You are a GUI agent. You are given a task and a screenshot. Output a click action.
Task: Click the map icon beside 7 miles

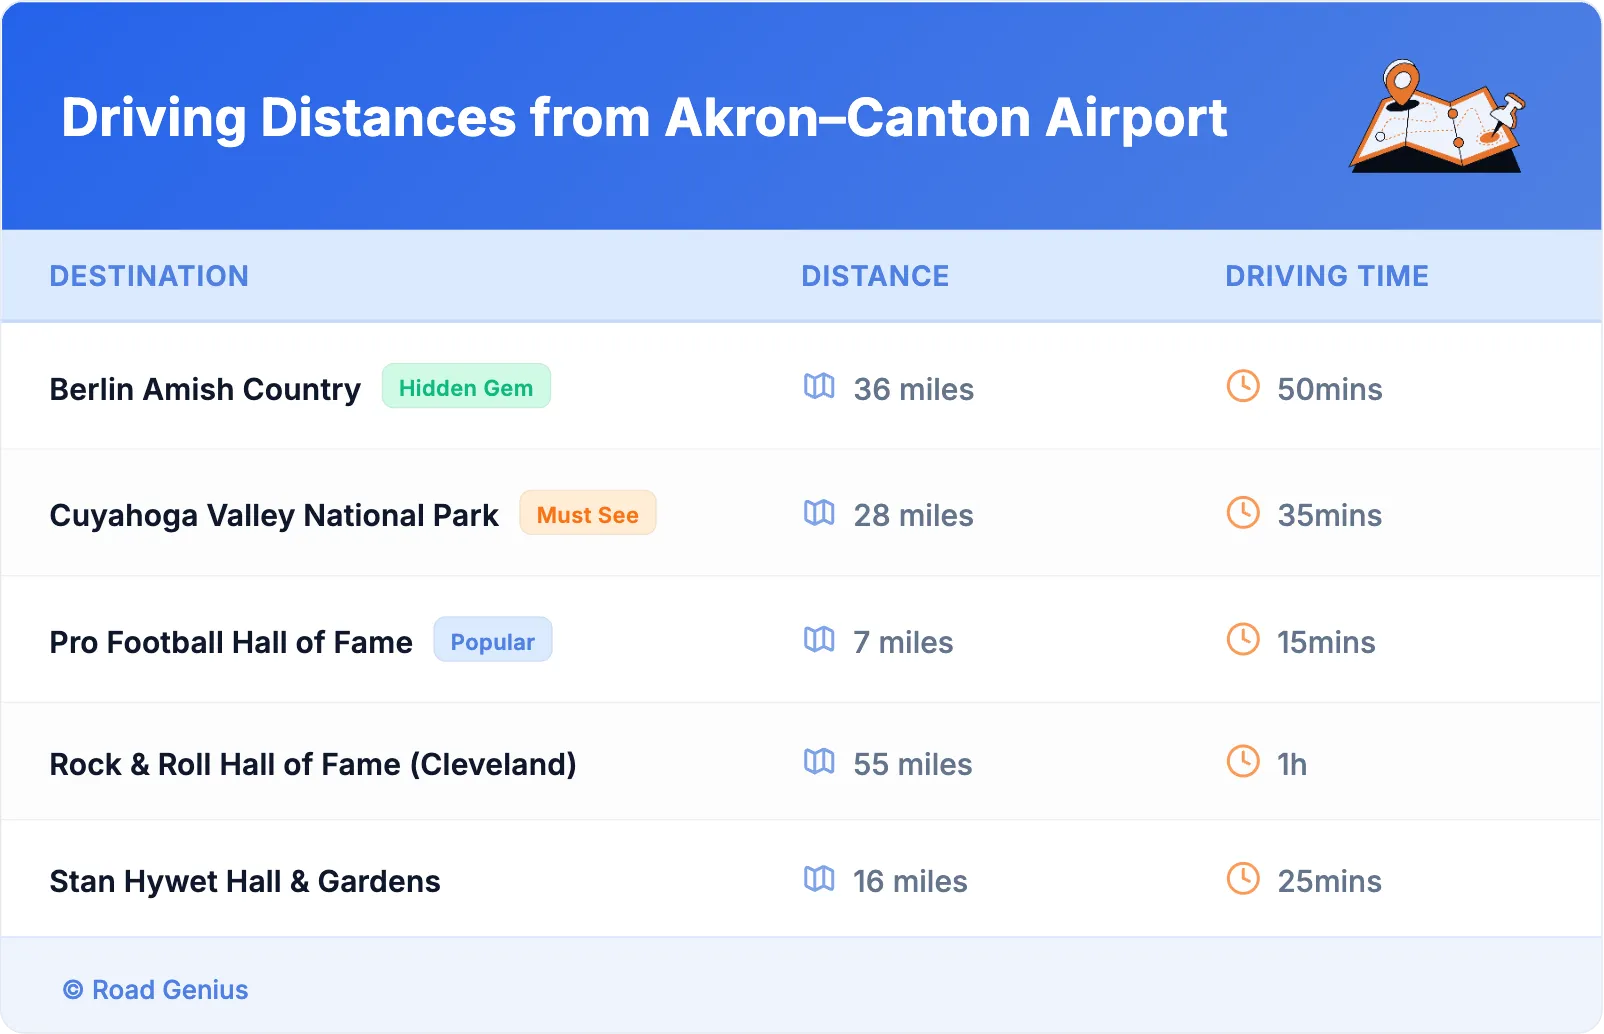[819, 639]
